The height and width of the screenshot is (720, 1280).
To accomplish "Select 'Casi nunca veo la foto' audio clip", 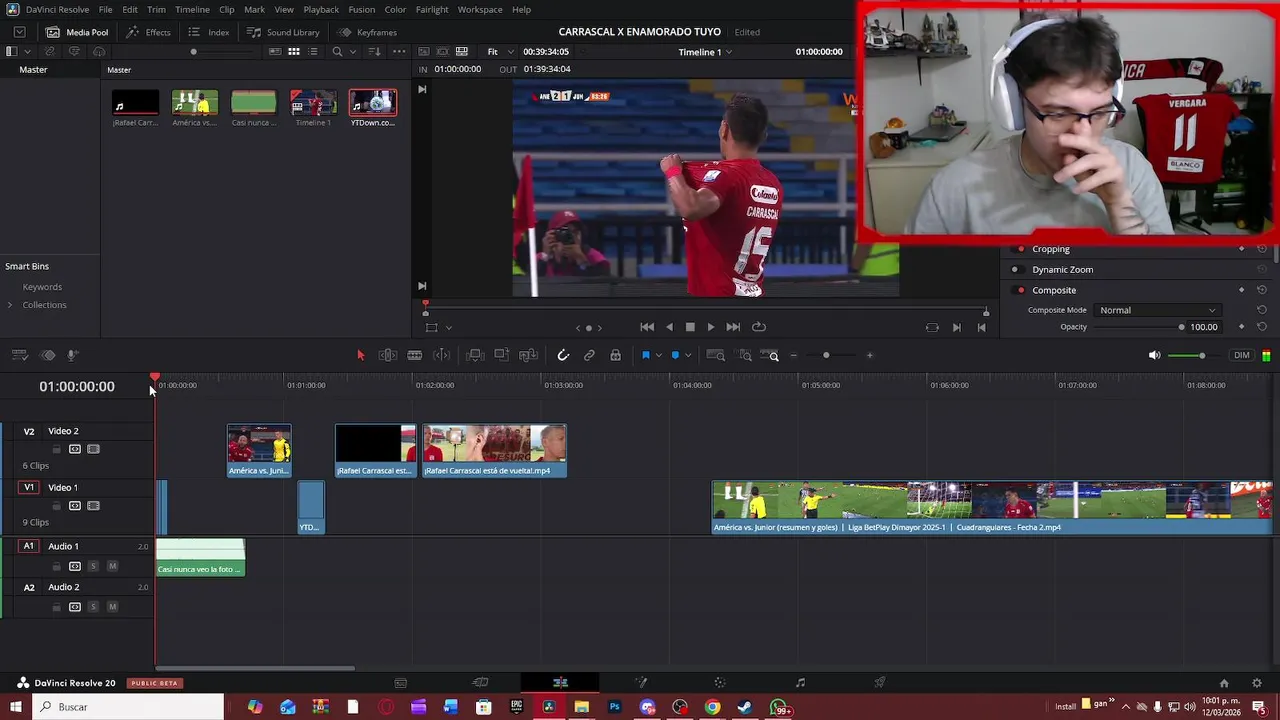I will 200,557.
